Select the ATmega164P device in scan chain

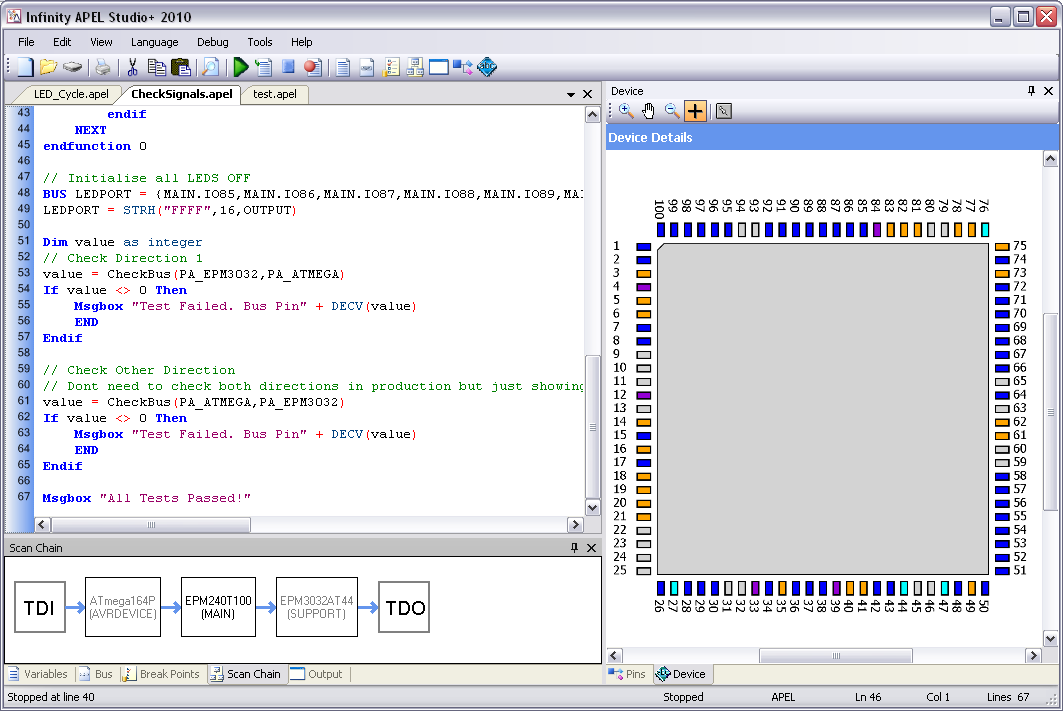pos(122,607)
